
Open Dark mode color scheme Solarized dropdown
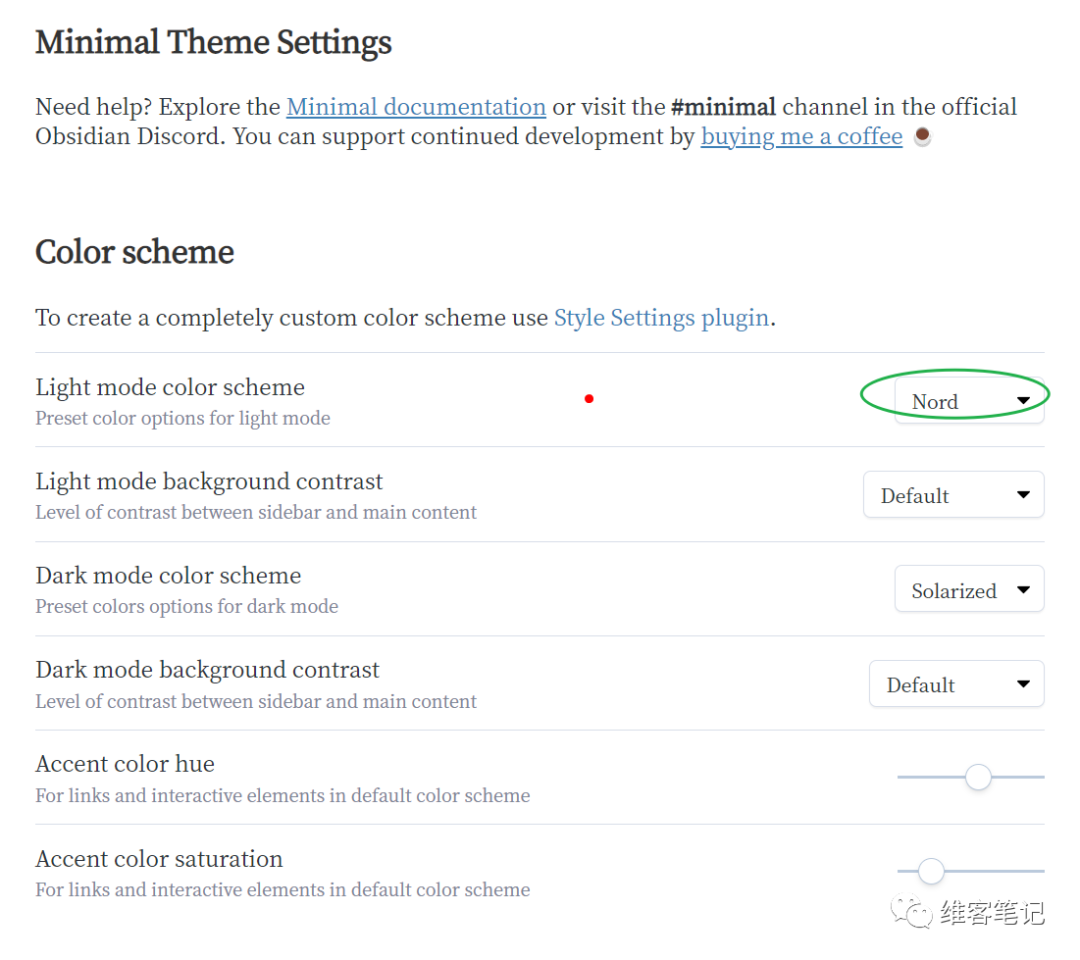(x=968, y=590)
